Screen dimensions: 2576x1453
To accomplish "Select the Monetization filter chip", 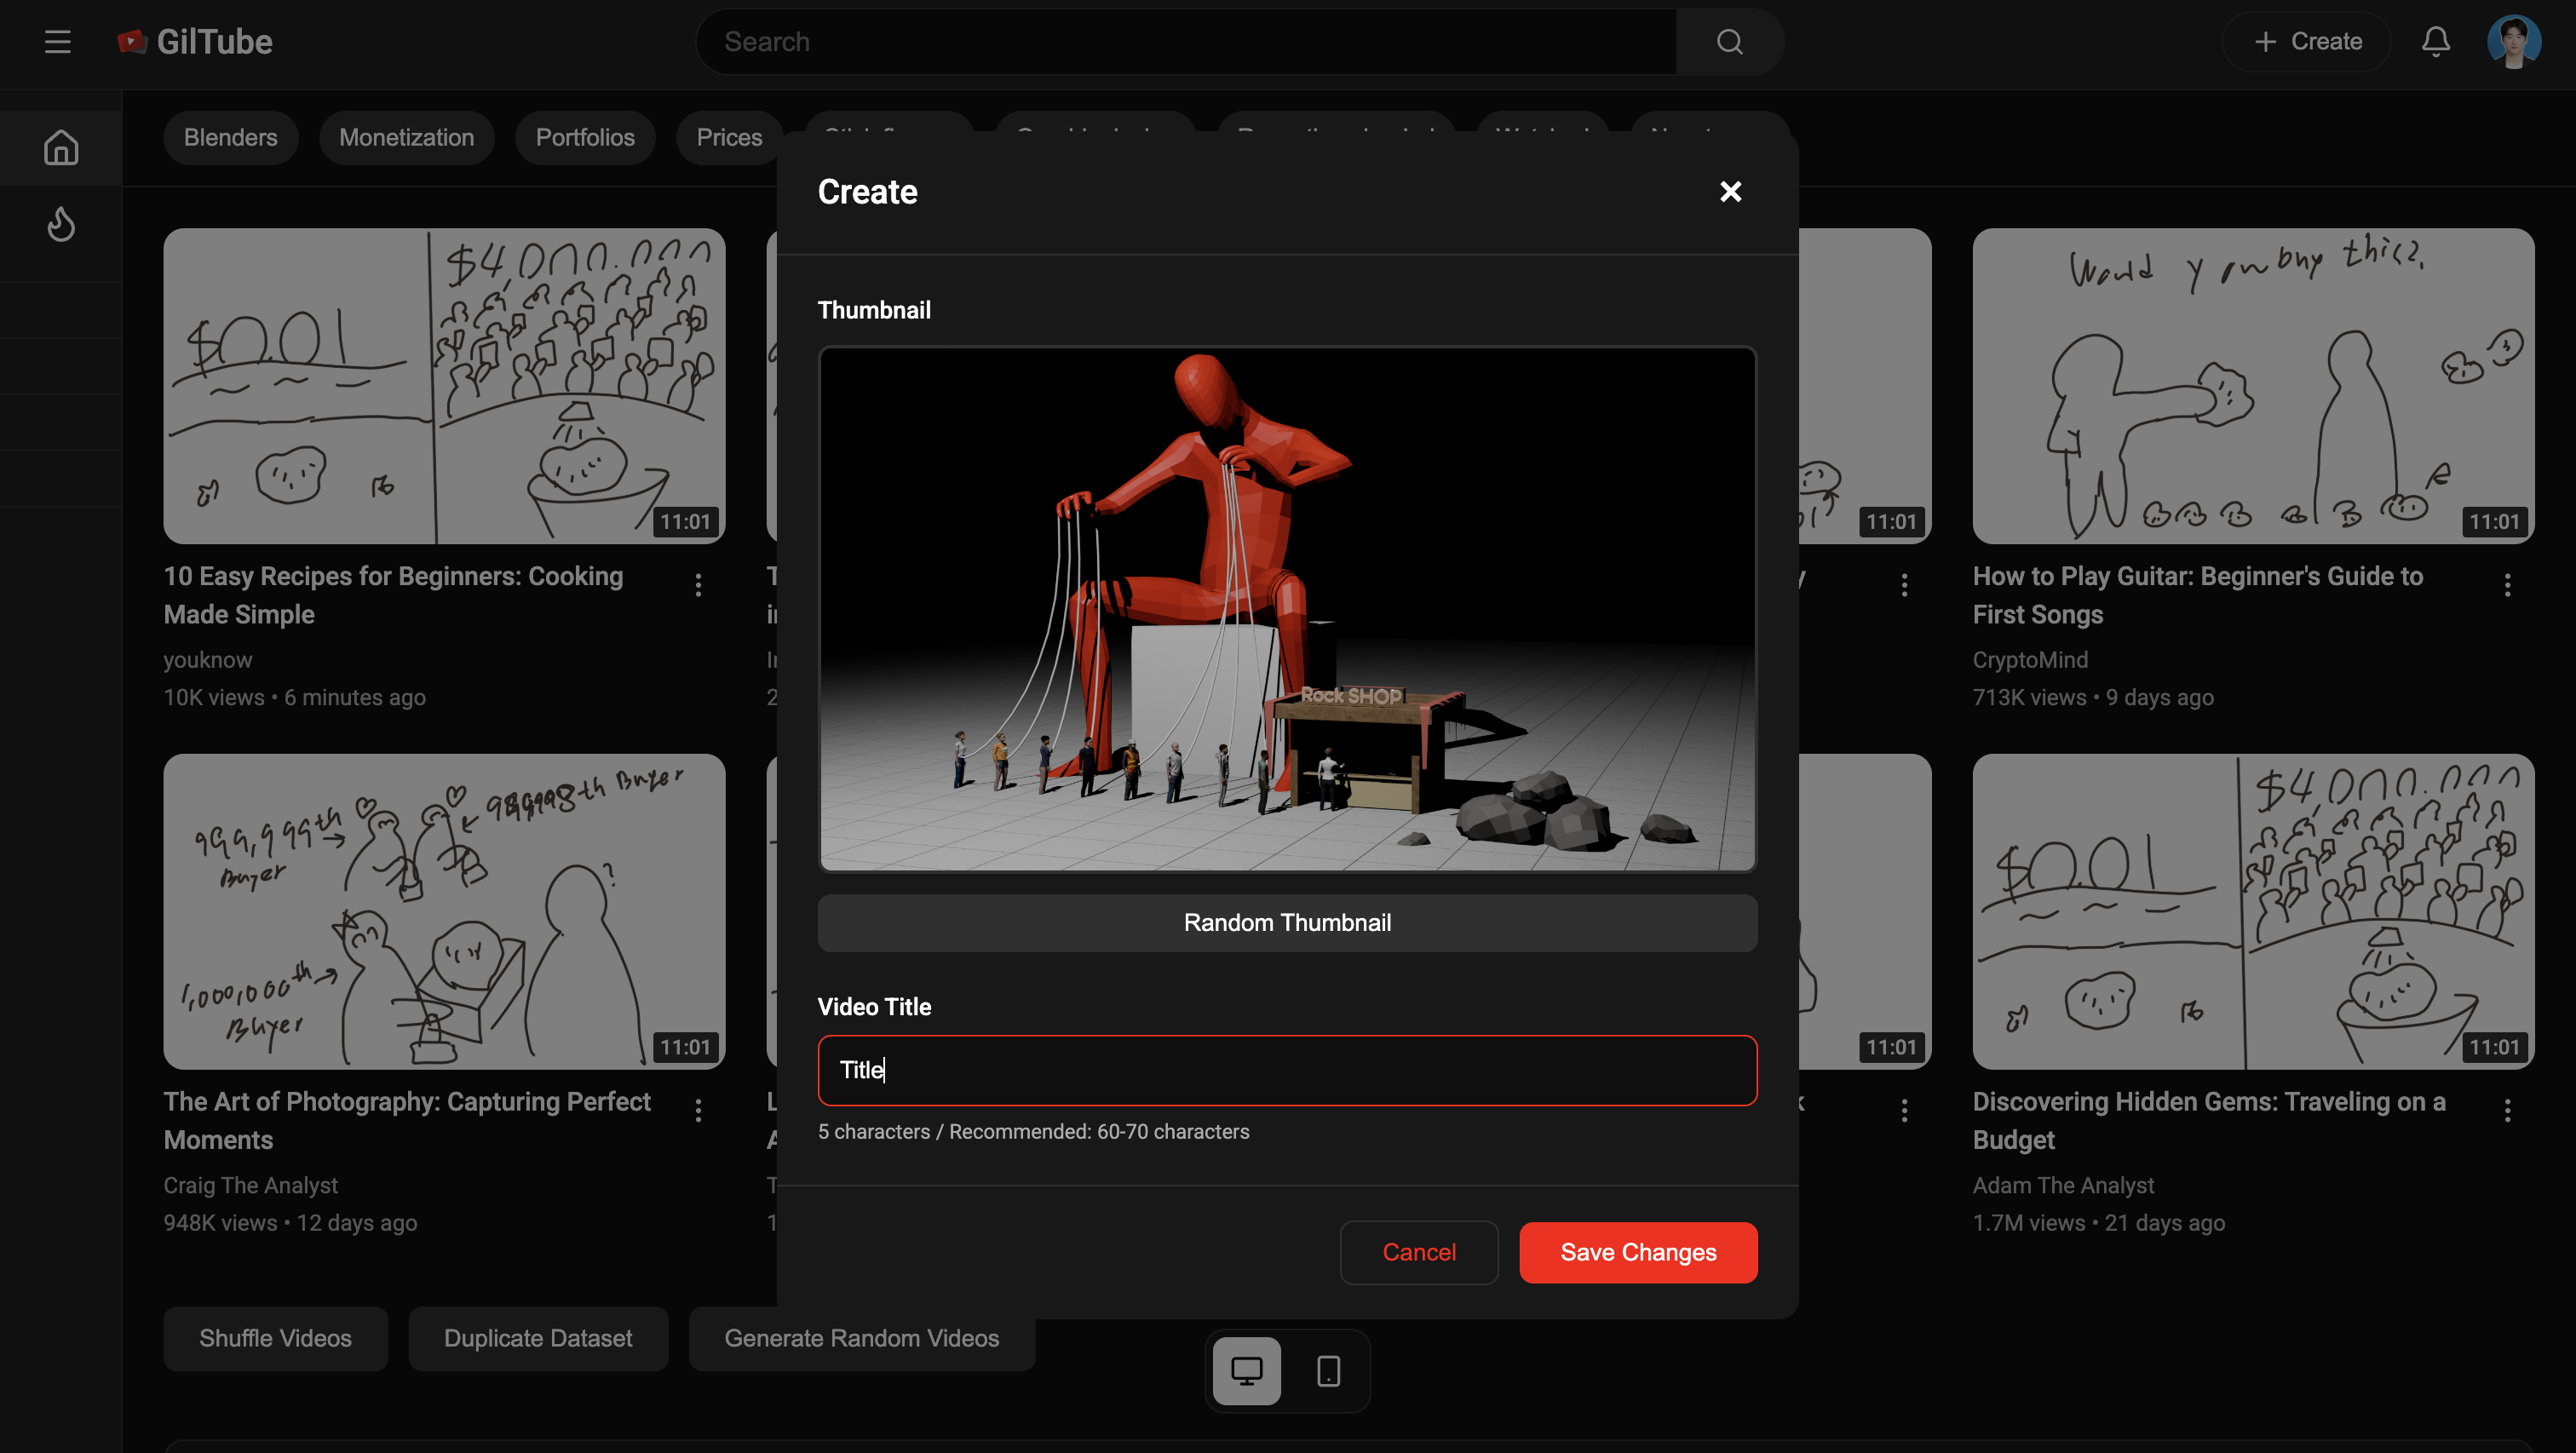I will (406, 137).
